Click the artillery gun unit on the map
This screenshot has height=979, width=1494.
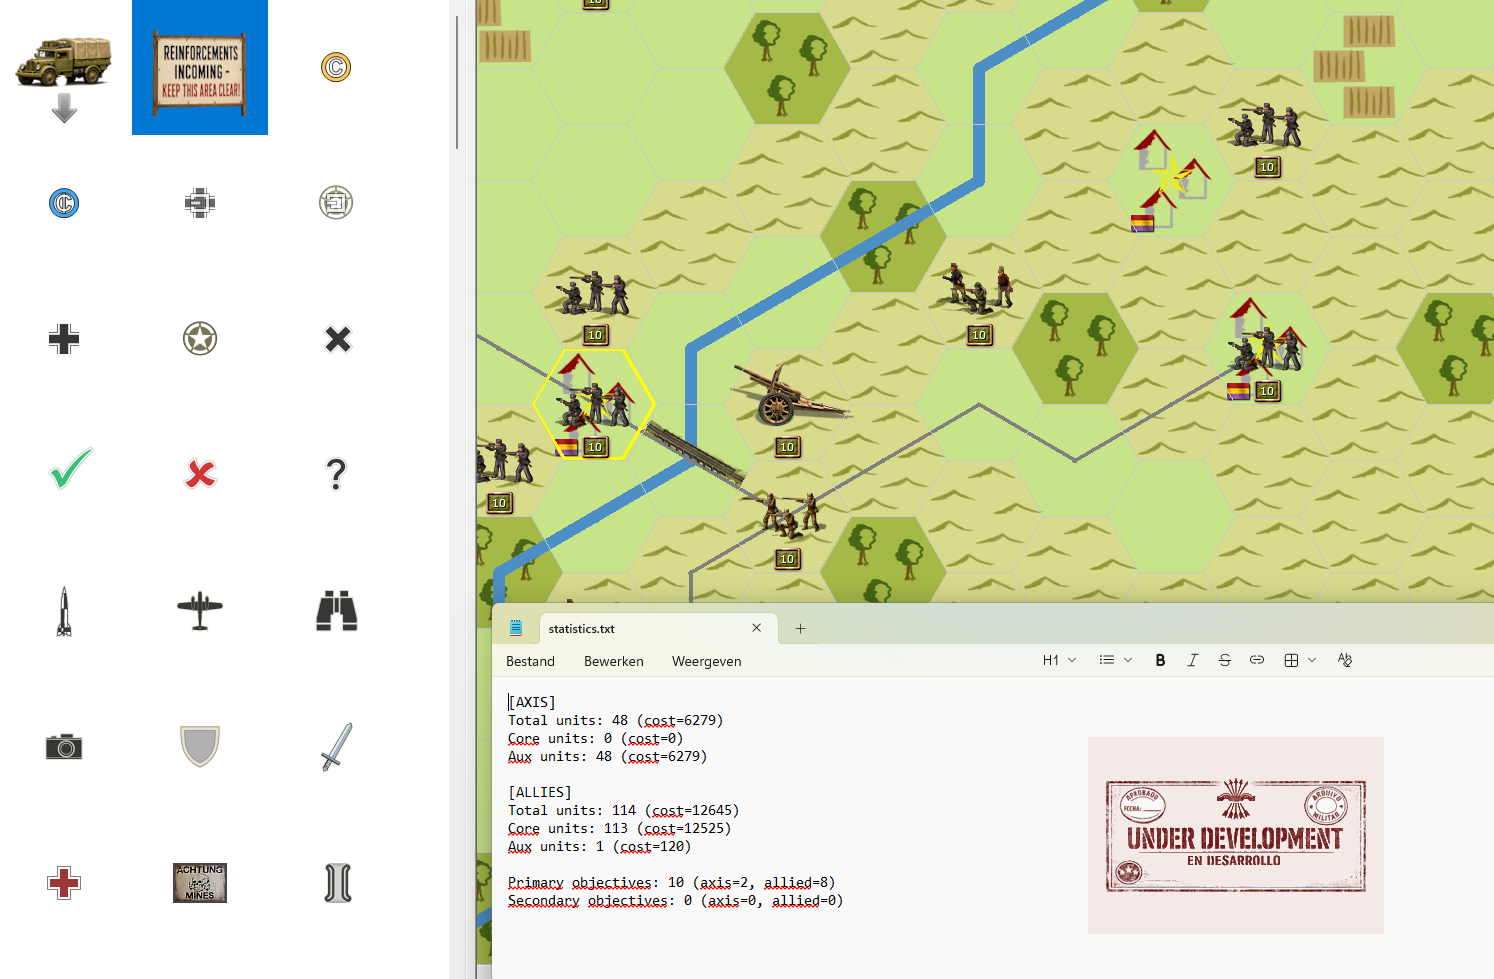pyautogui.click(x=790, y=395)
